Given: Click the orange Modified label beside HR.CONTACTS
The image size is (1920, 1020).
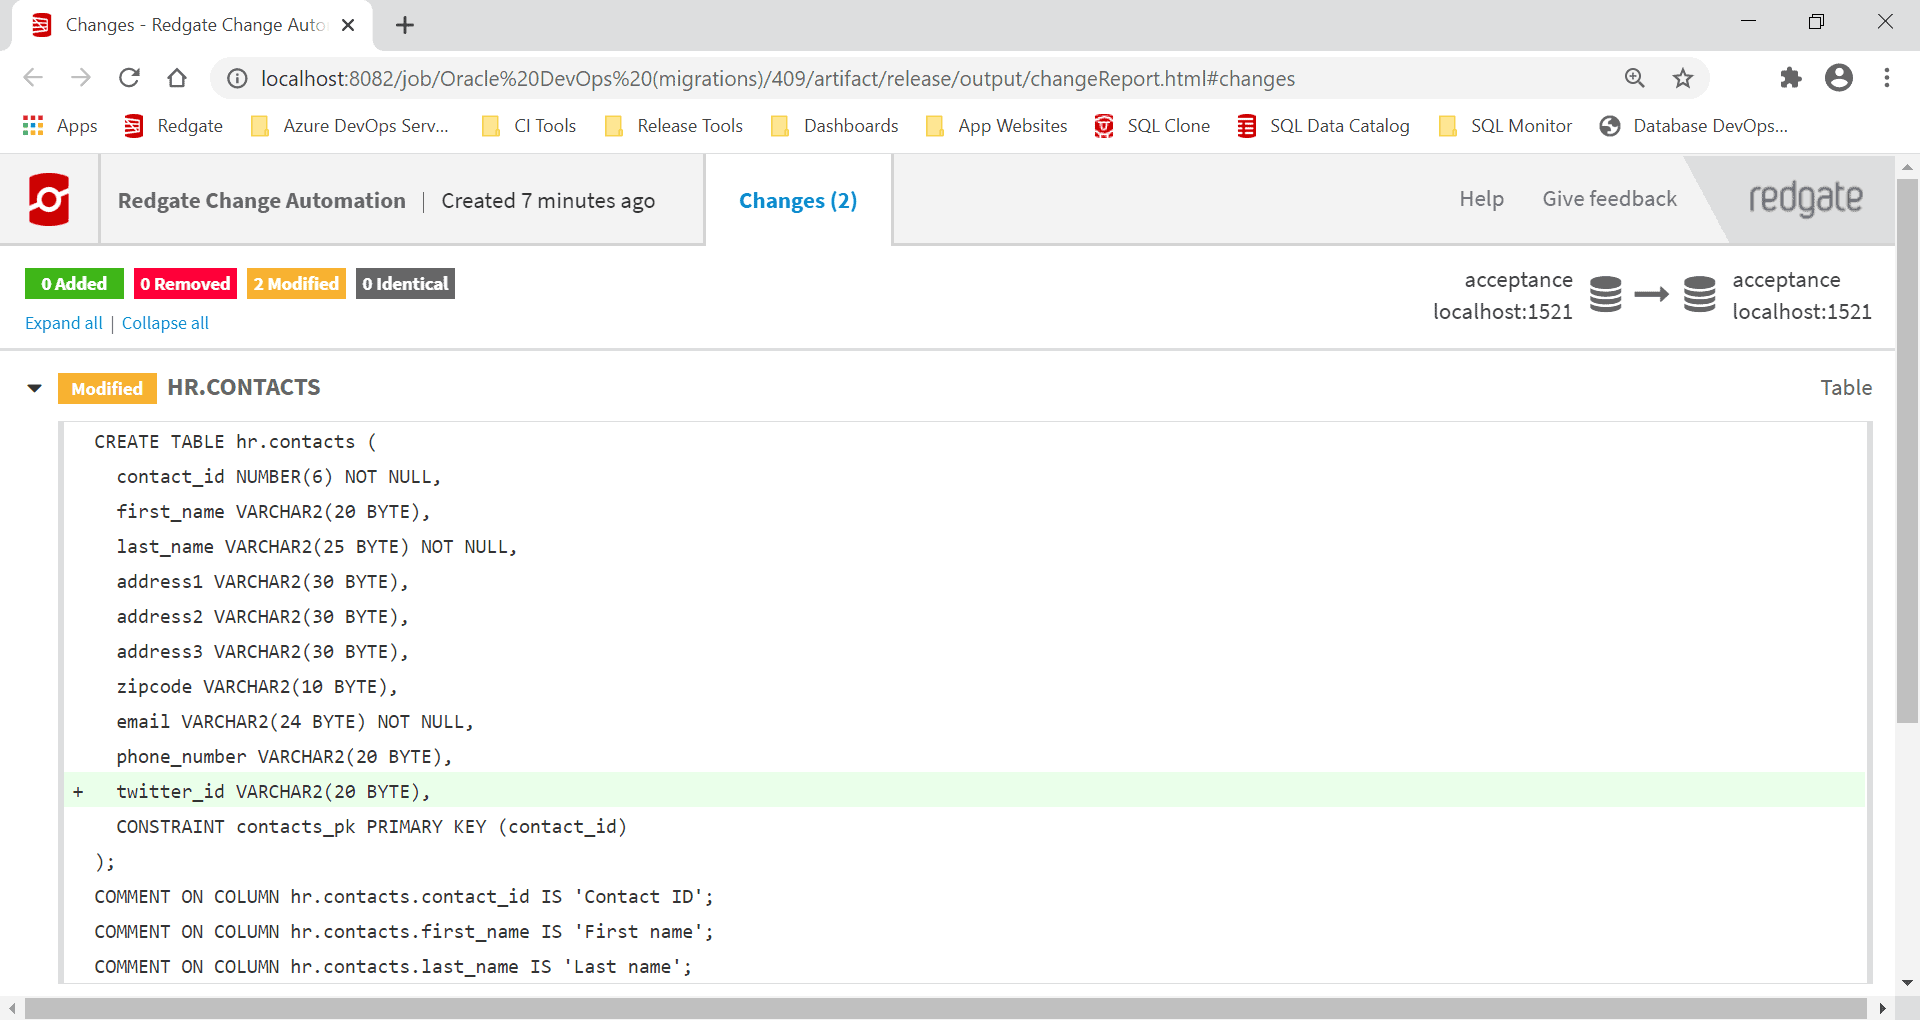Looking at the screenshot, I should pyautogui.click(x=107, y=388).
